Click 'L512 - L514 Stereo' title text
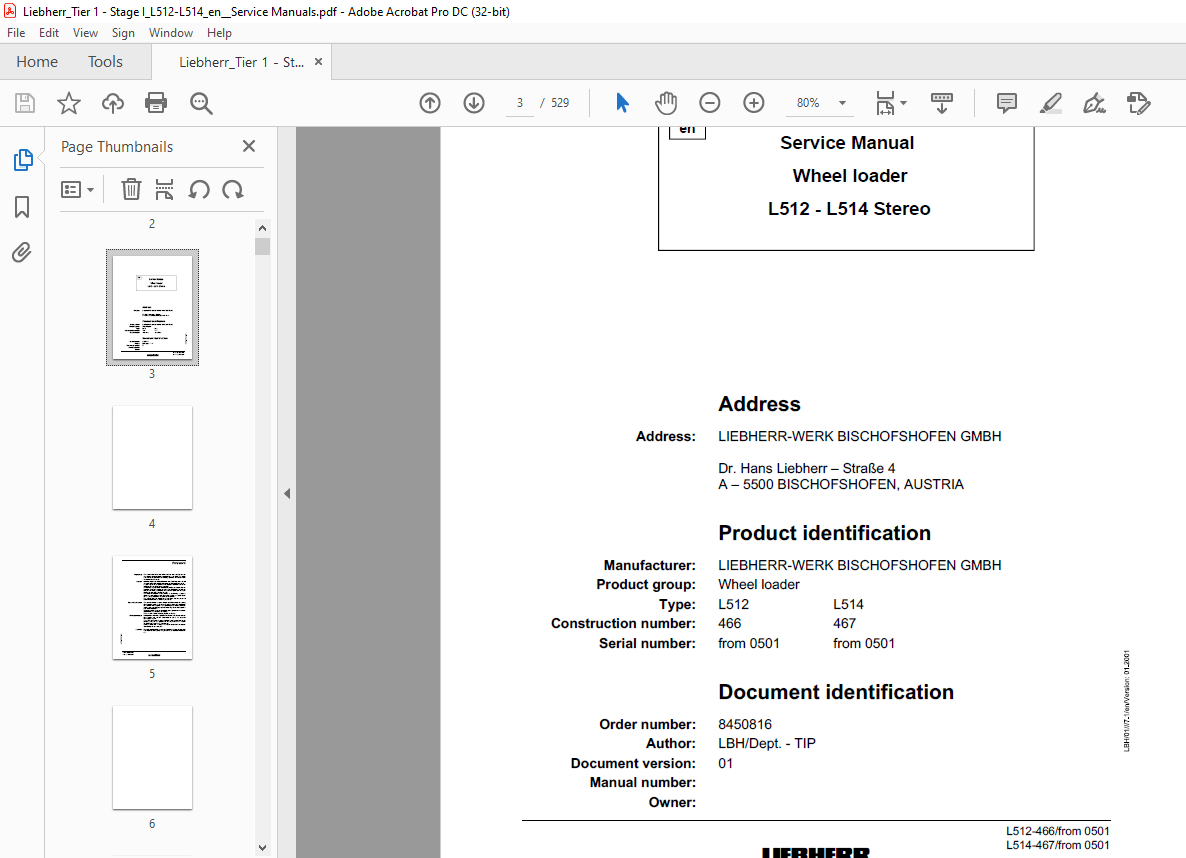Screen dimensions: 1186x858 (x=849, y=209)
